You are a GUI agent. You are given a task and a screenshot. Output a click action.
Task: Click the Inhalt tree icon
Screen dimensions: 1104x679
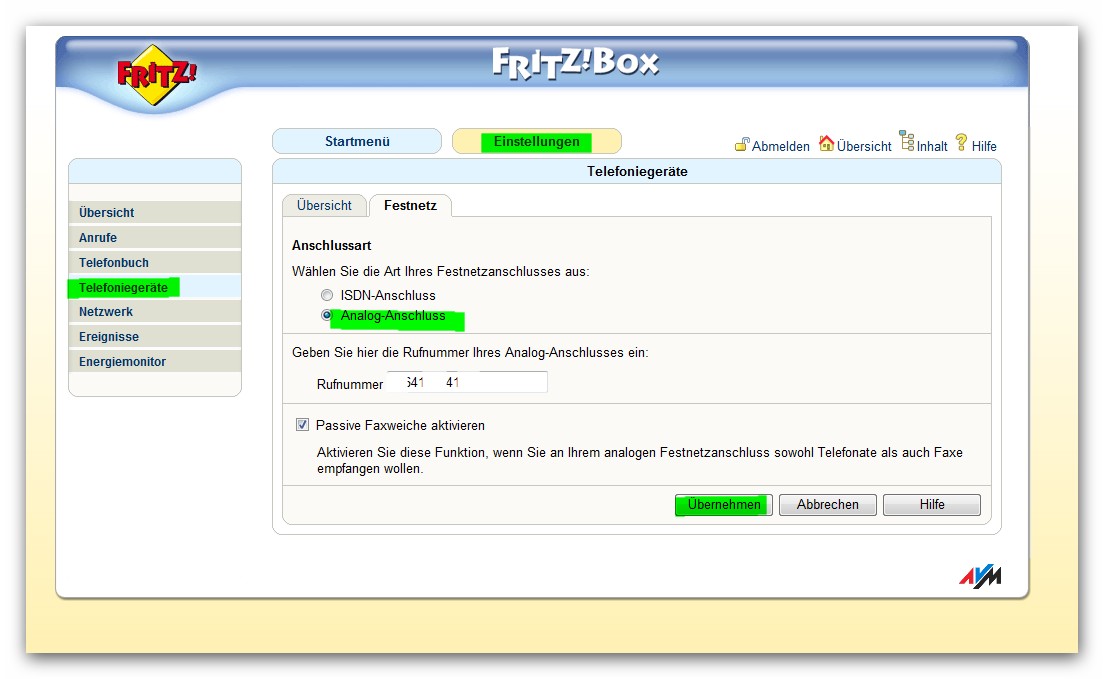(x=907, y=141)
